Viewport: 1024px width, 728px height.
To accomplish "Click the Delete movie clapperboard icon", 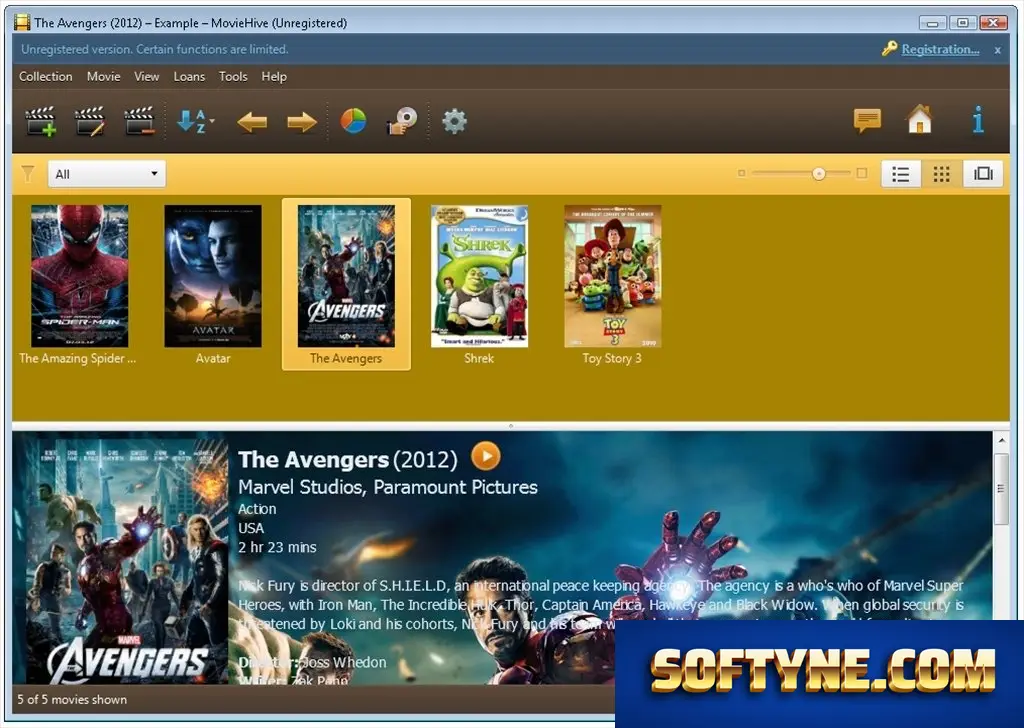I will [x=139, y=121].
